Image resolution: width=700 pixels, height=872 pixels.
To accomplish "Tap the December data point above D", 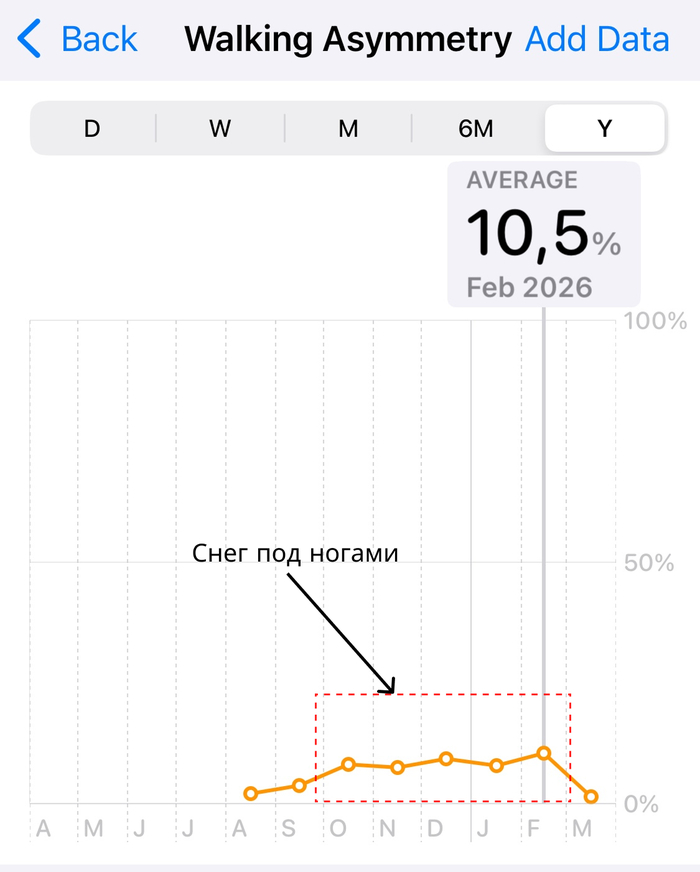I will tap(446, 759).
